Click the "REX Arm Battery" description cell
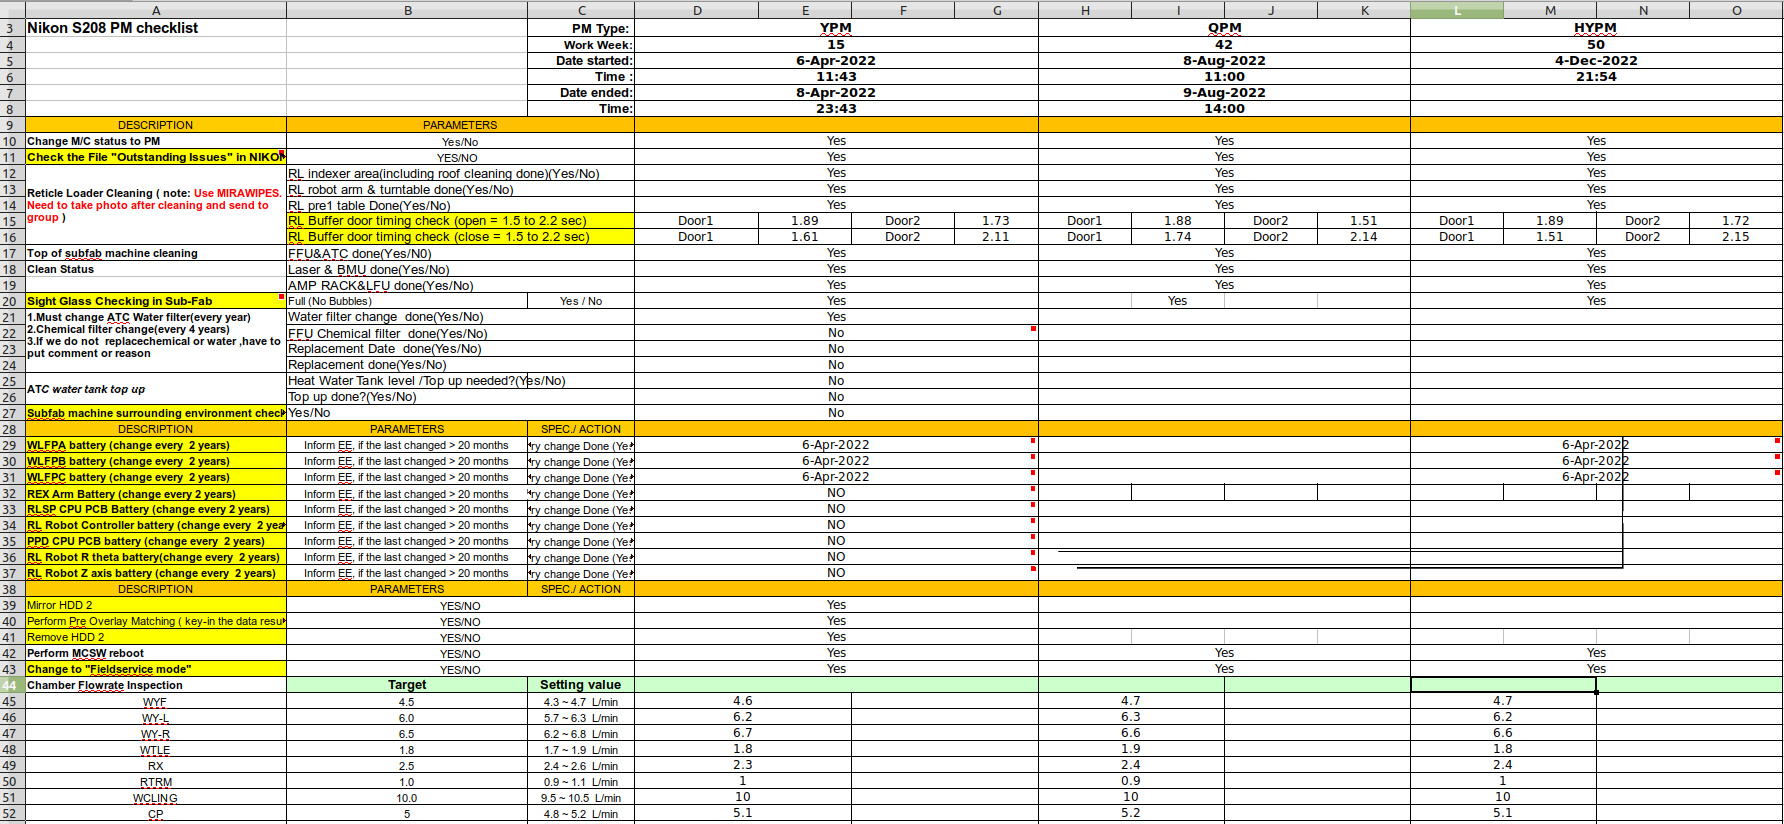1784x824 pixels. [155, 493]
